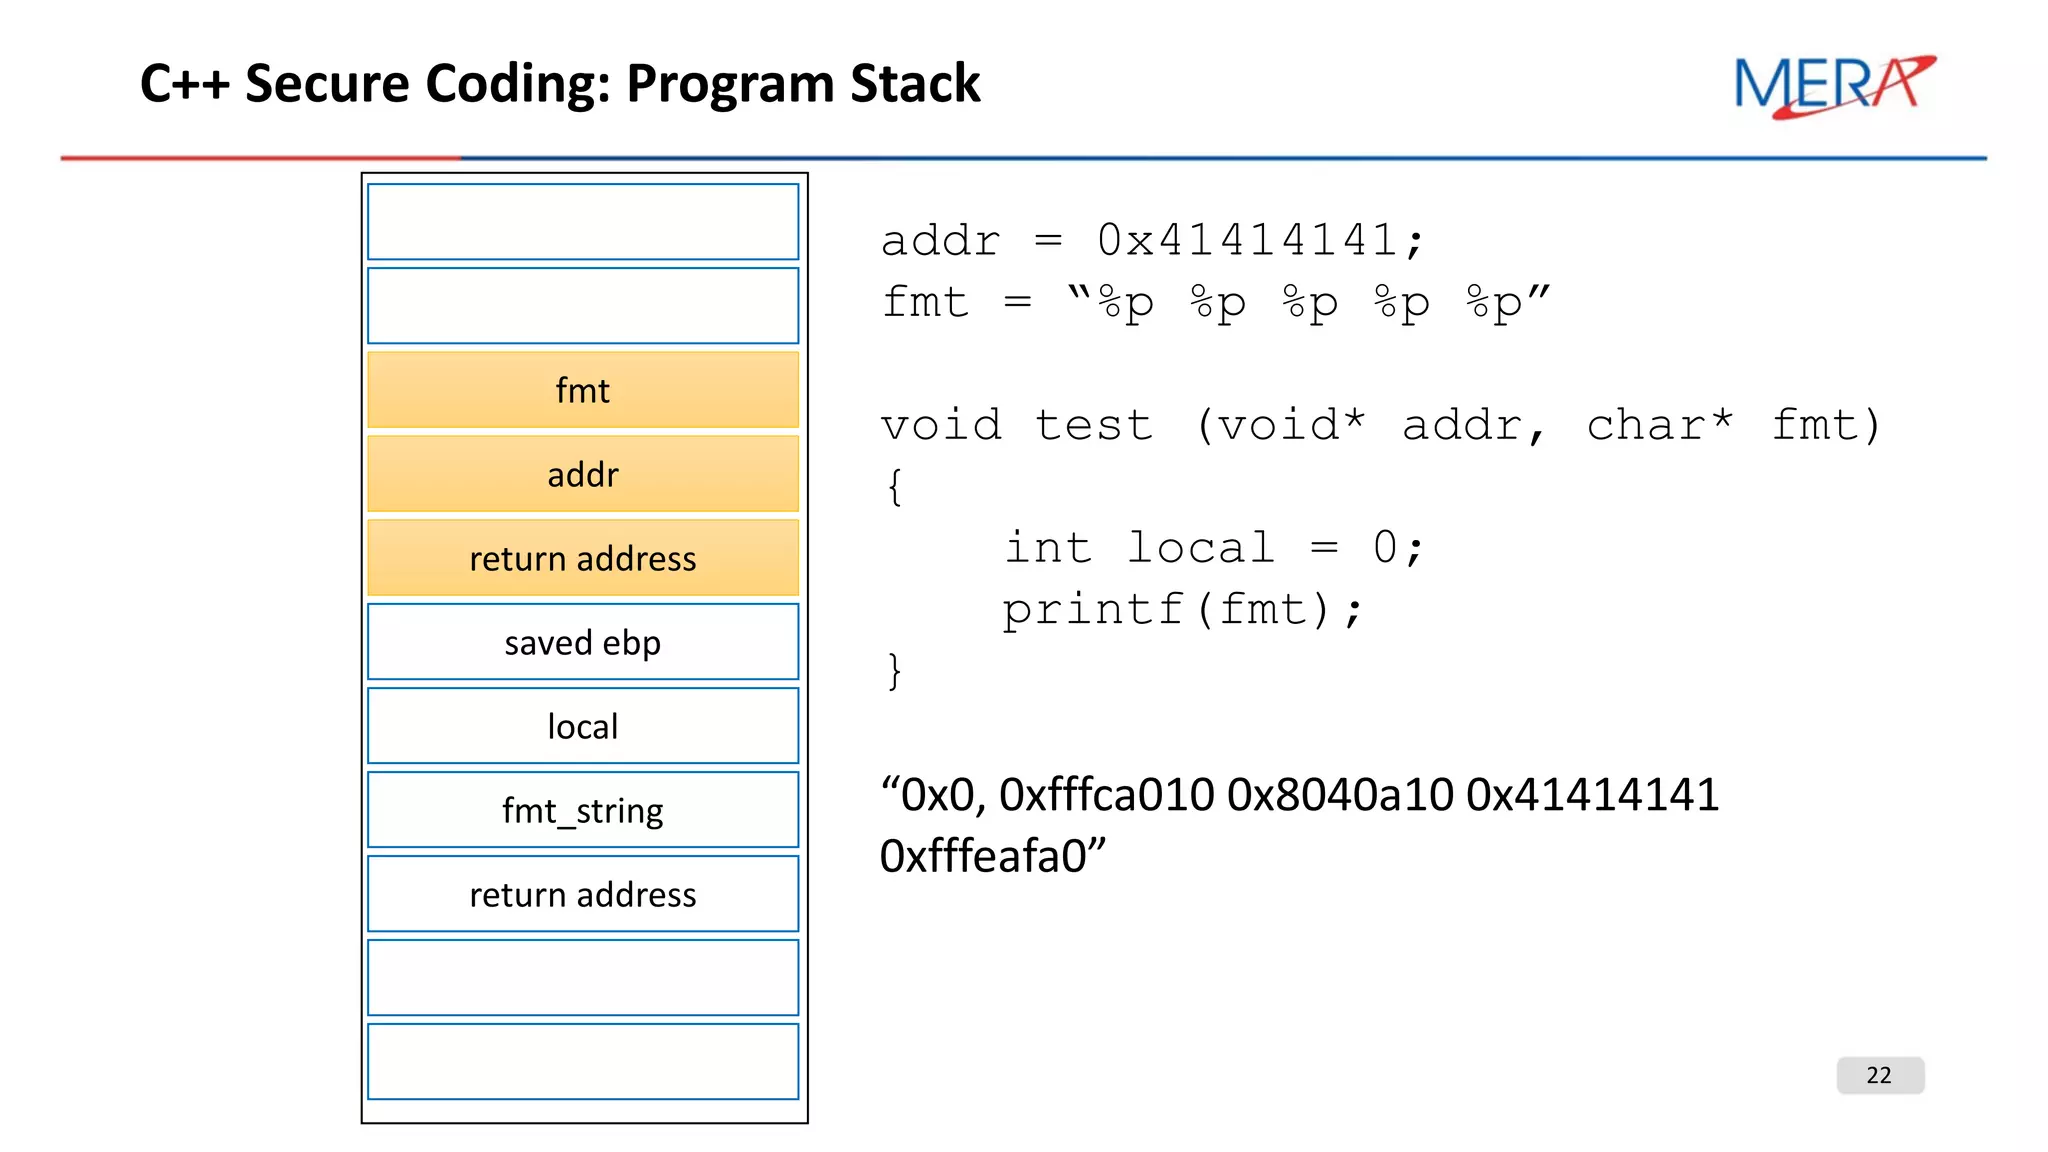Click the MERA logo
Viewport: 2048px width, 1152px height.
pyautogui.click(x=1833, y=86)
